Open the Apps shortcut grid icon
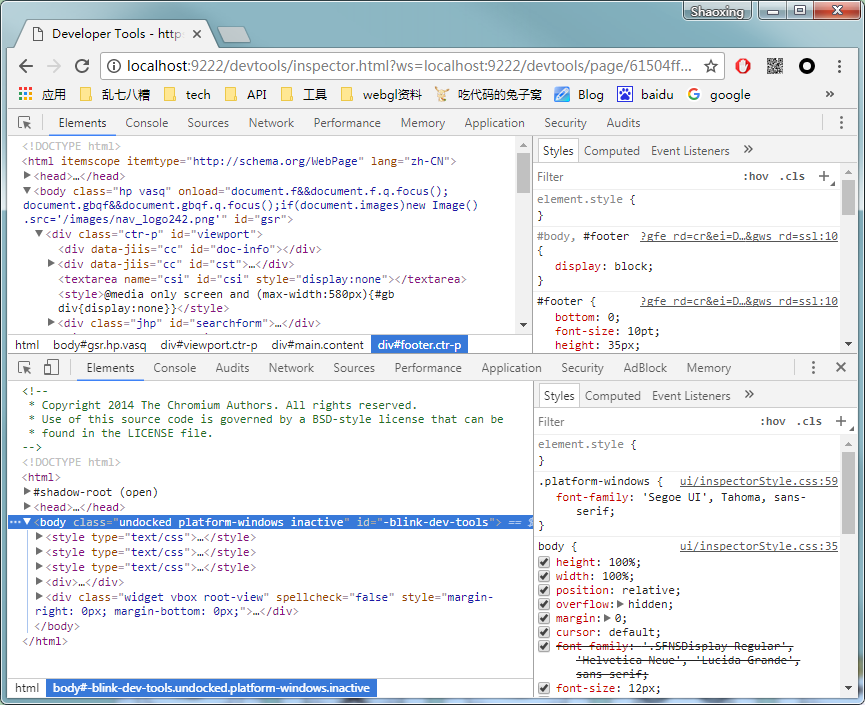Screen dimensions: 865x705 pos(25,94)
